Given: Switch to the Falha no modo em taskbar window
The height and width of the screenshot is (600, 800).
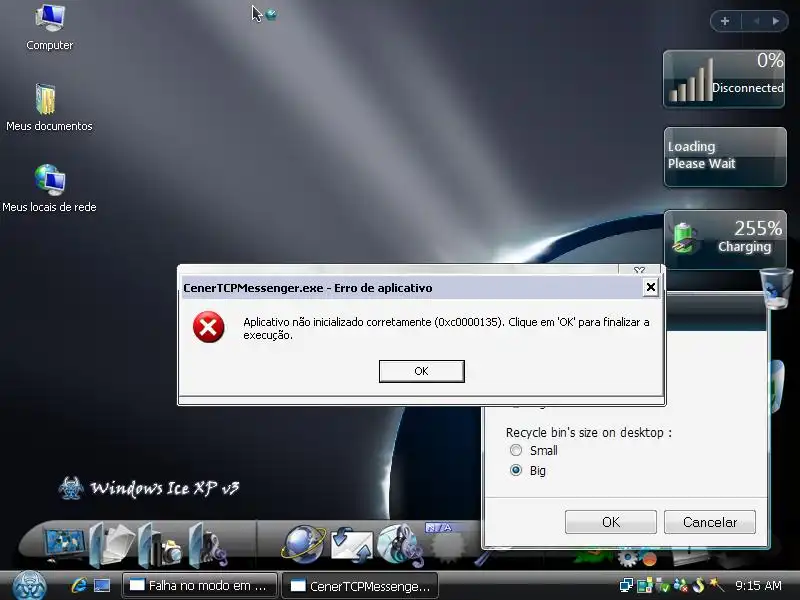Looking at the screenshot, I should (199, 585).
